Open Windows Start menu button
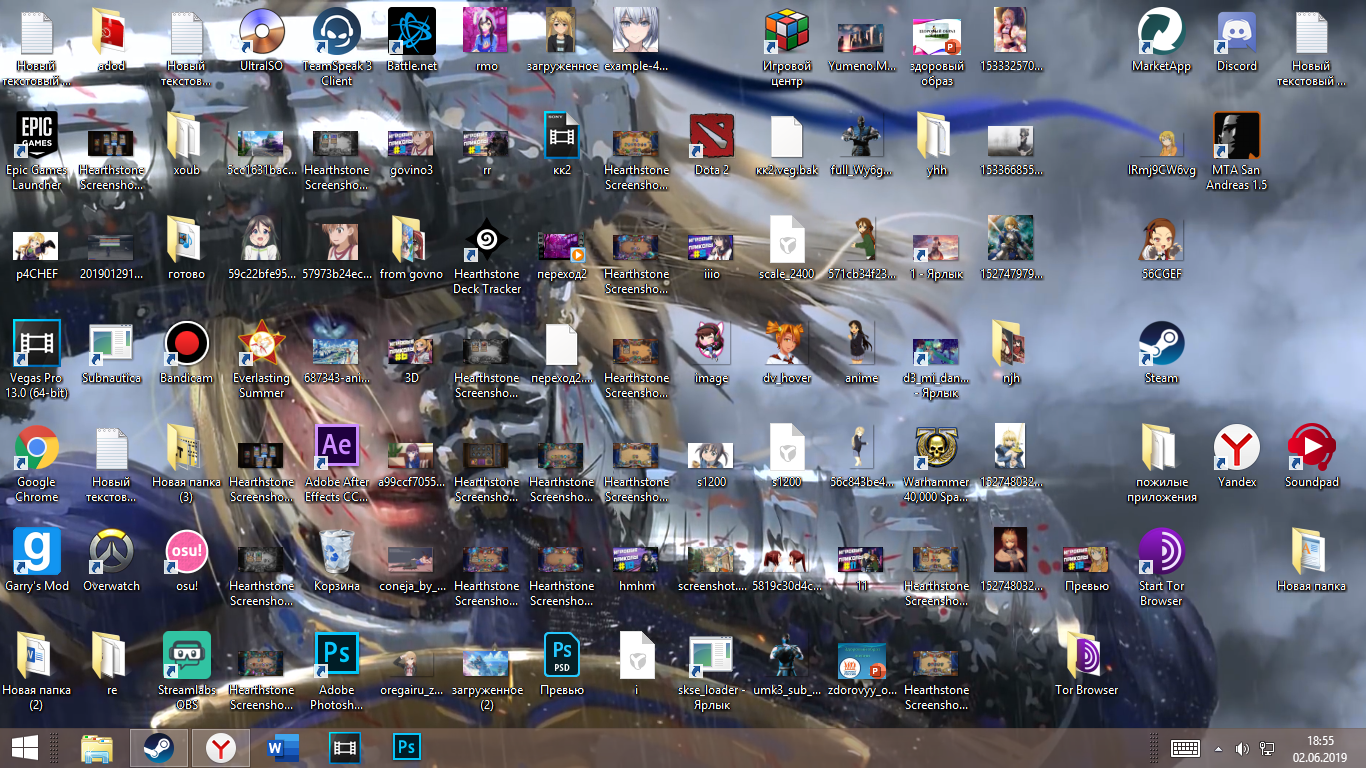1366x768 pixels. [x=24, y=747]
